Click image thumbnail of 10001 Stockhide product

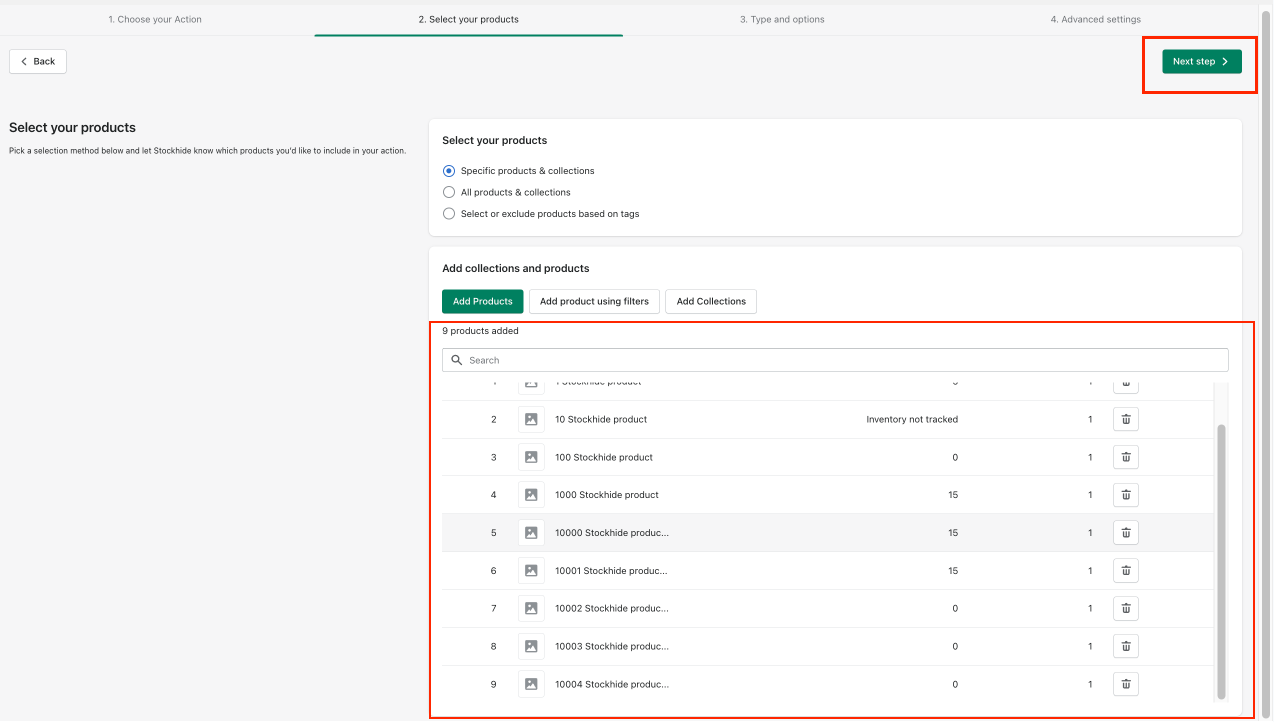(x=531, y=571)
